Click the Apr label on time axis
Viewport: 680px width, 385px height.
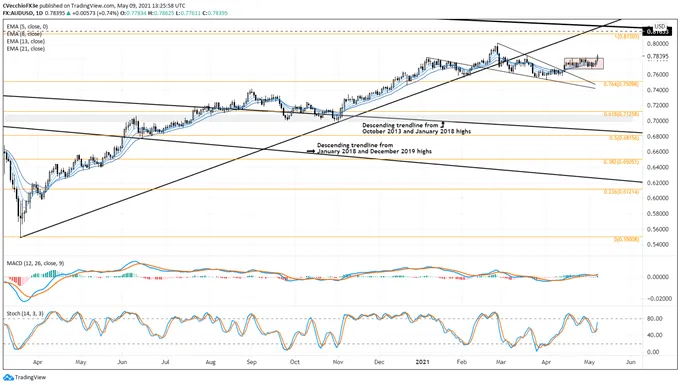(x=38, y=362)
